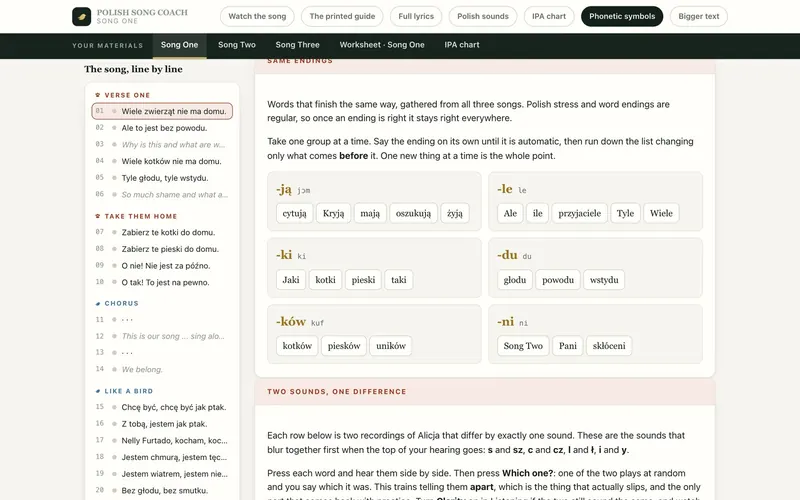Select line 06 So much shame and what
Screen dimensions: 800x500
tap(162, 194)
